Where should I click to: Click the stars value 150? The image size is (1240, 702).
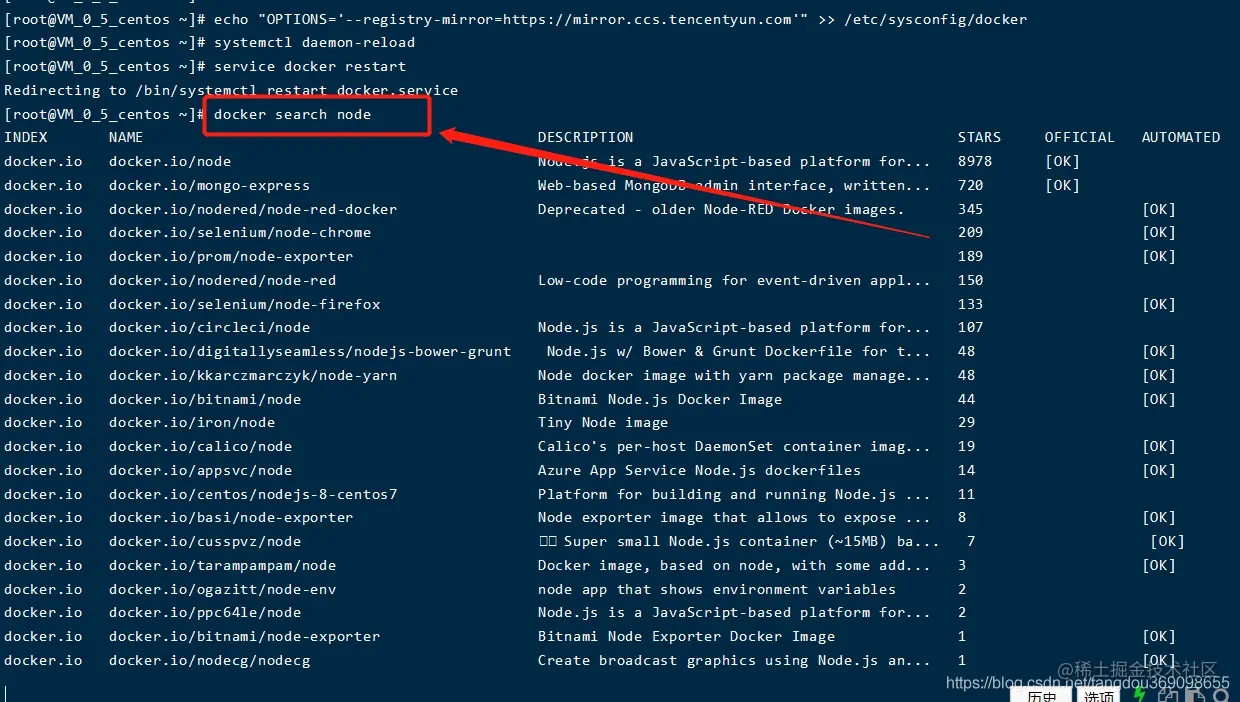[970, 280]
